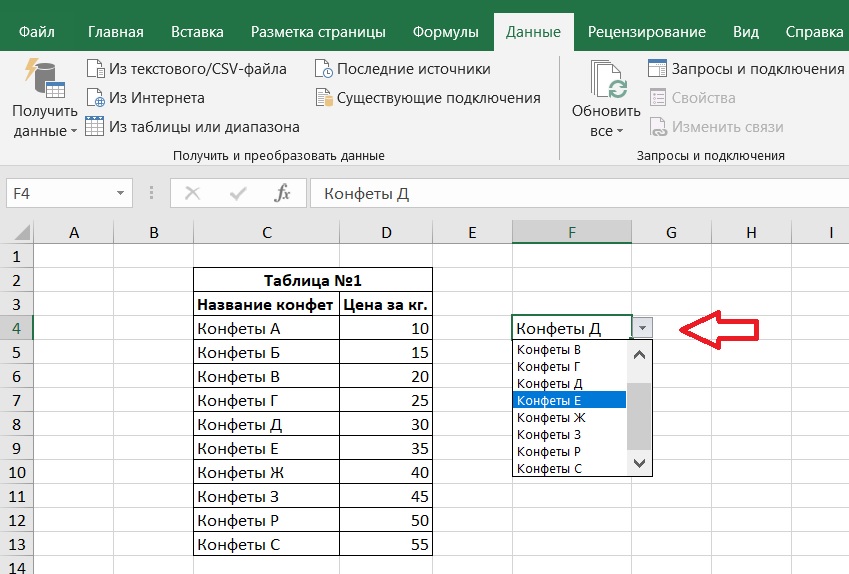
Task: Click the greyed Свойства command
Action: click(693, 98)
